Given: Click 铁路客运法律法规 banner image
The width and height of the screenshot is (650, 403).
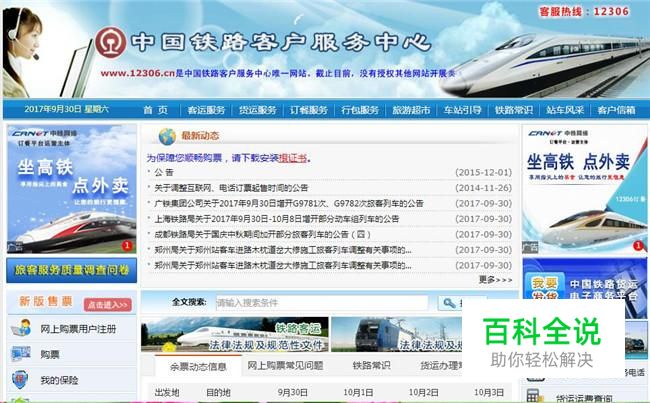Looking at the screenshot, I should [235, 334].
